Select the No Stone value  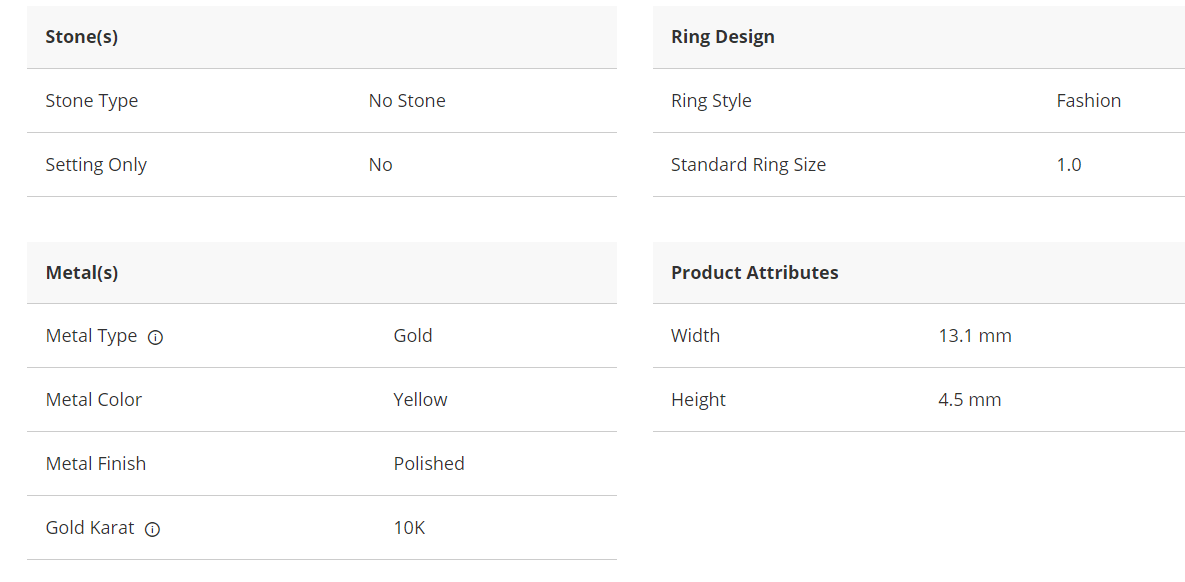[x=407, y=101]
